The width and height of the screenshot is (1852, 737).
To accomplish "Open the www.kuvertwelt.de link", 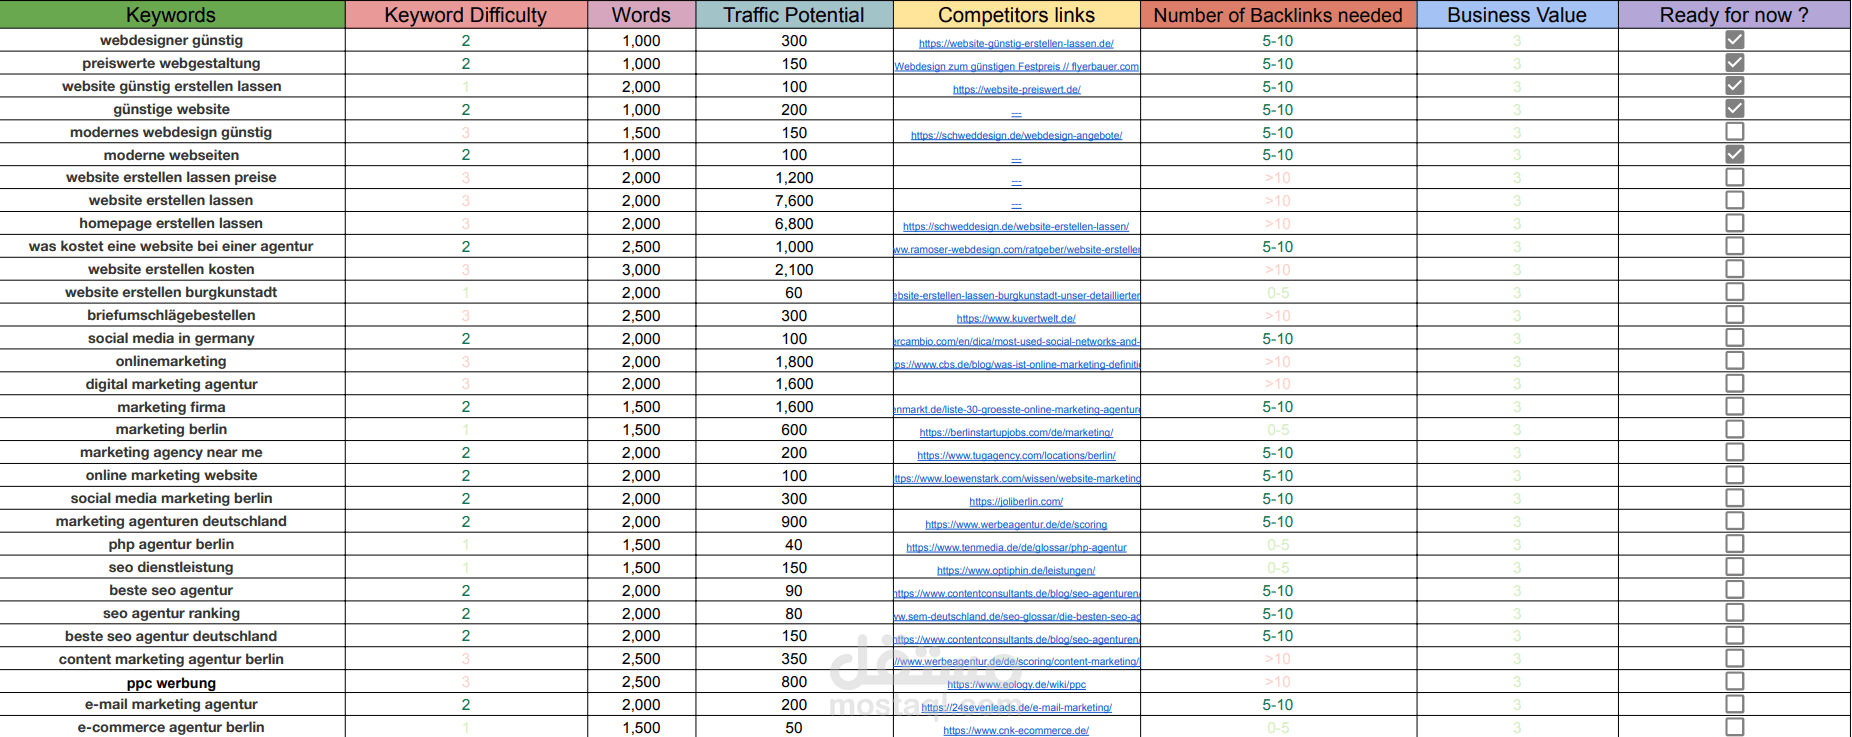I will 1016,319.
